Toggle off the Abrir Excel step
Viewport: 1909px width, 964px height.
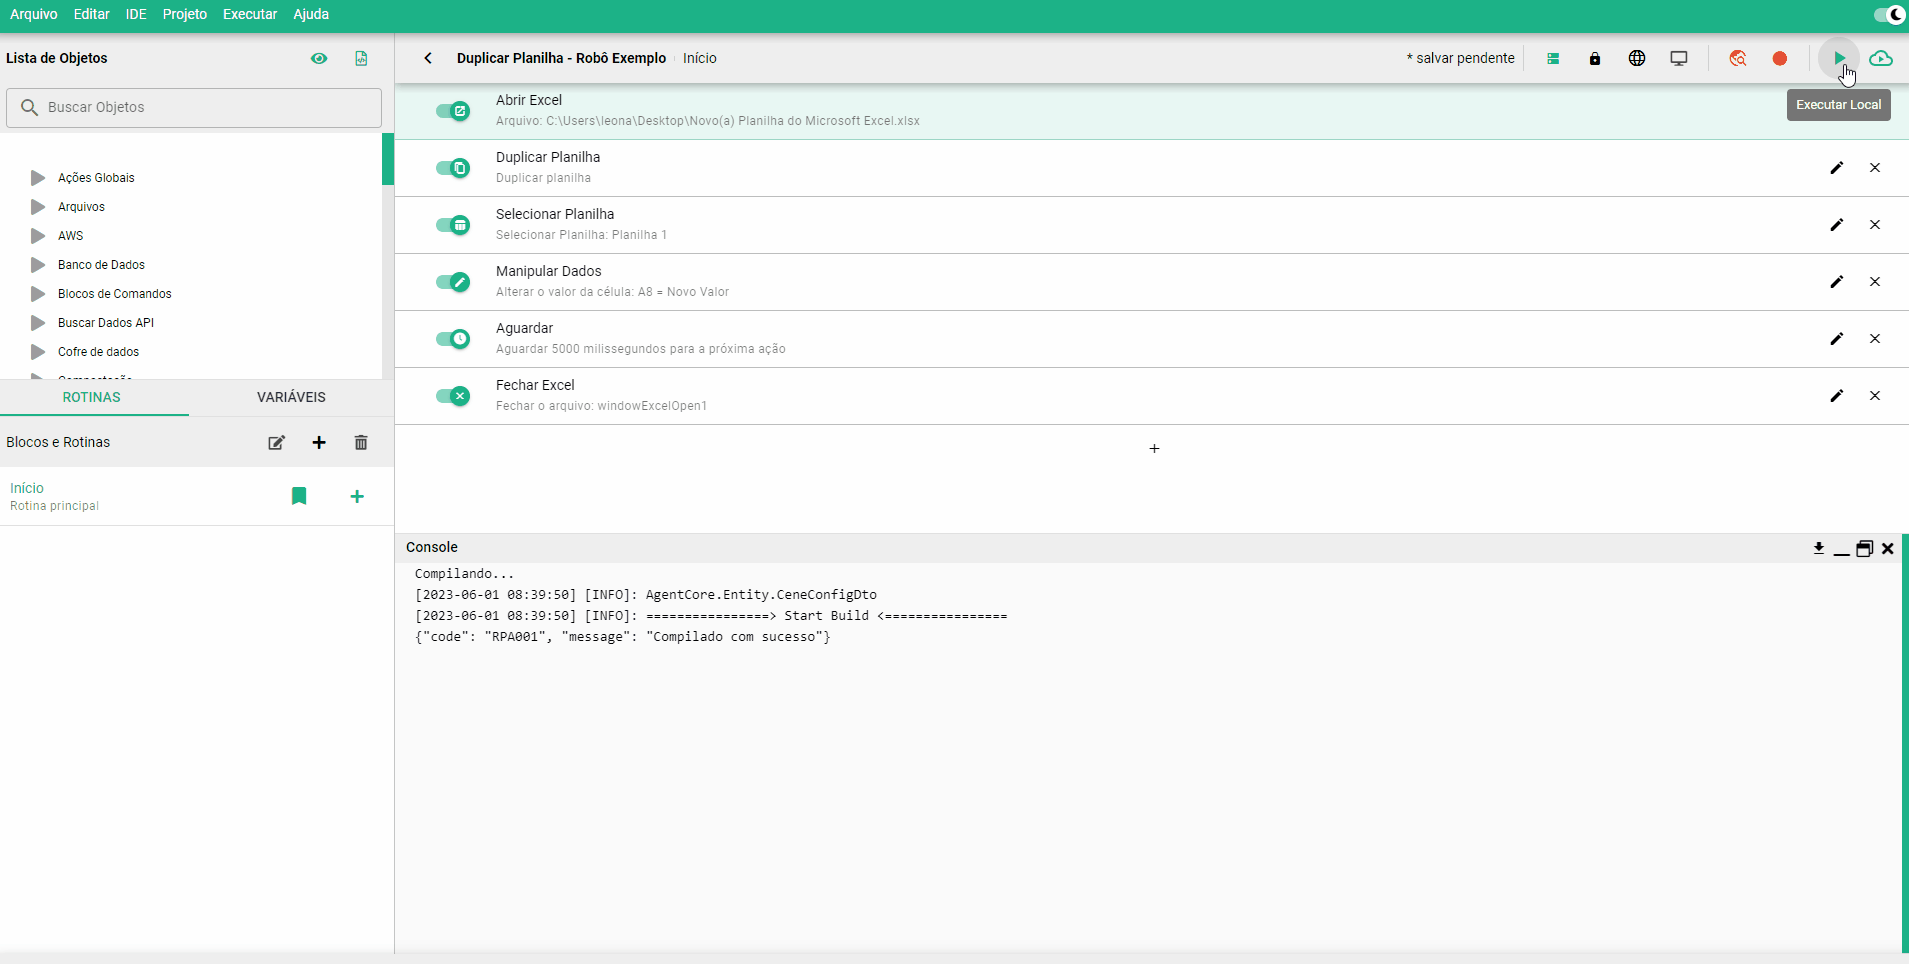[453, 111]
